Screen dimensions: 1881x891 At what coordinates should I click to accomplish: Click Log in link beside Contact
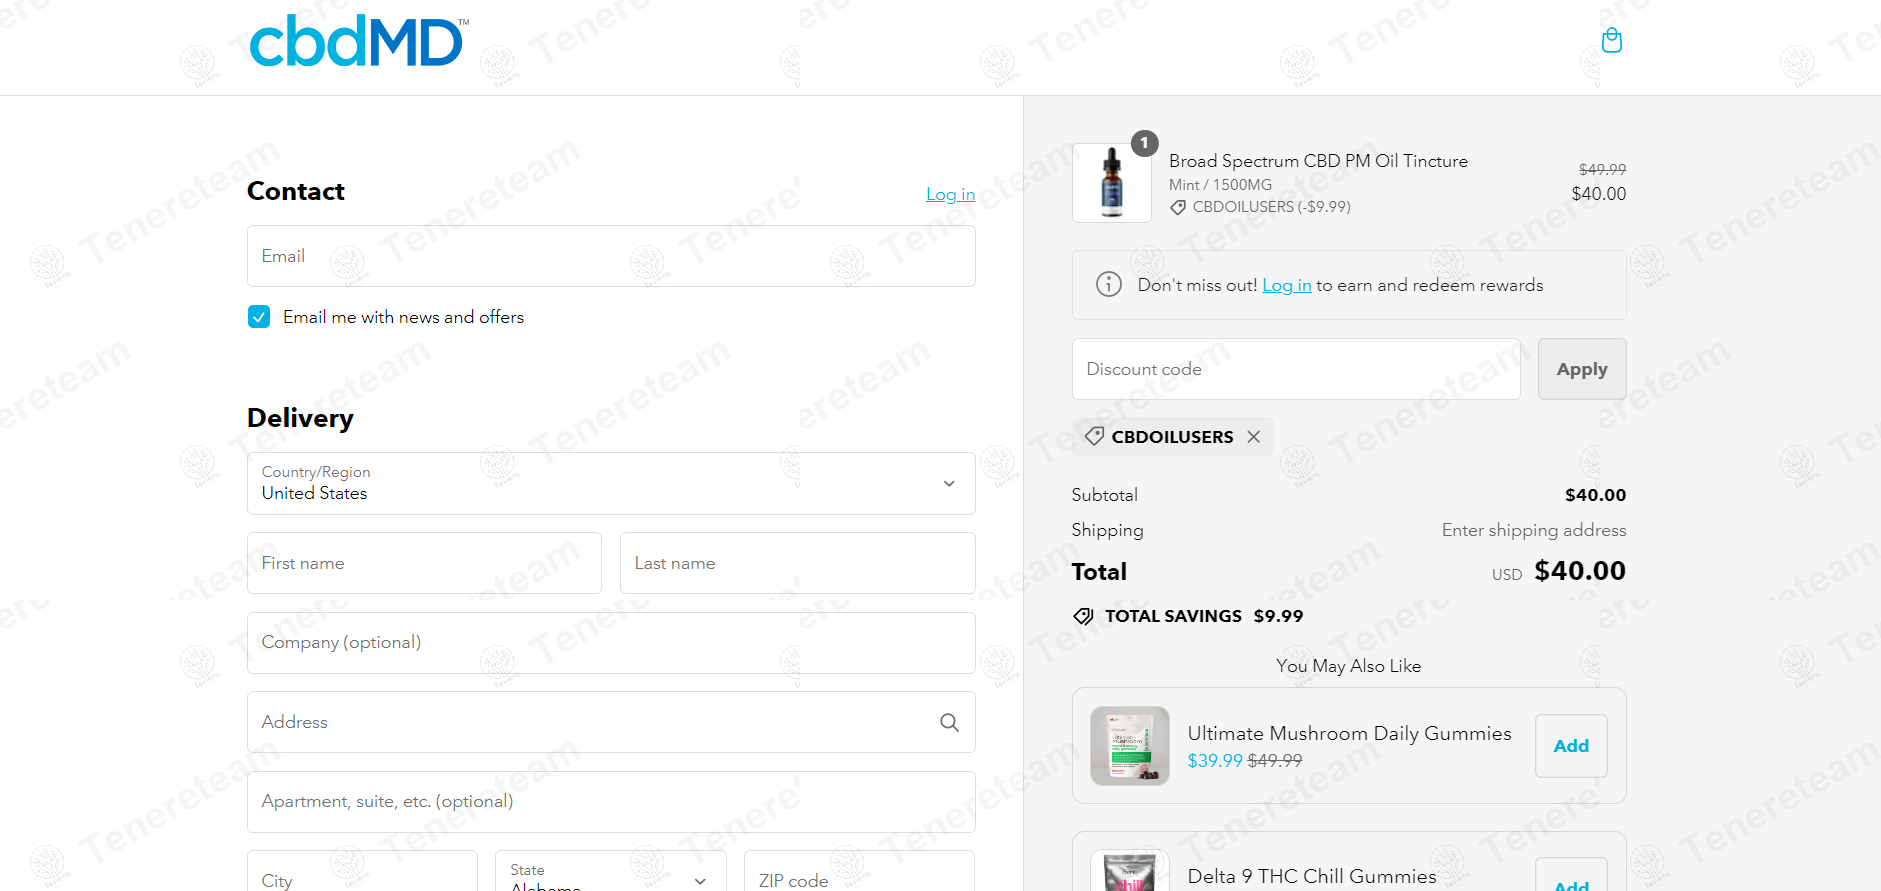(x=950, y=194)
